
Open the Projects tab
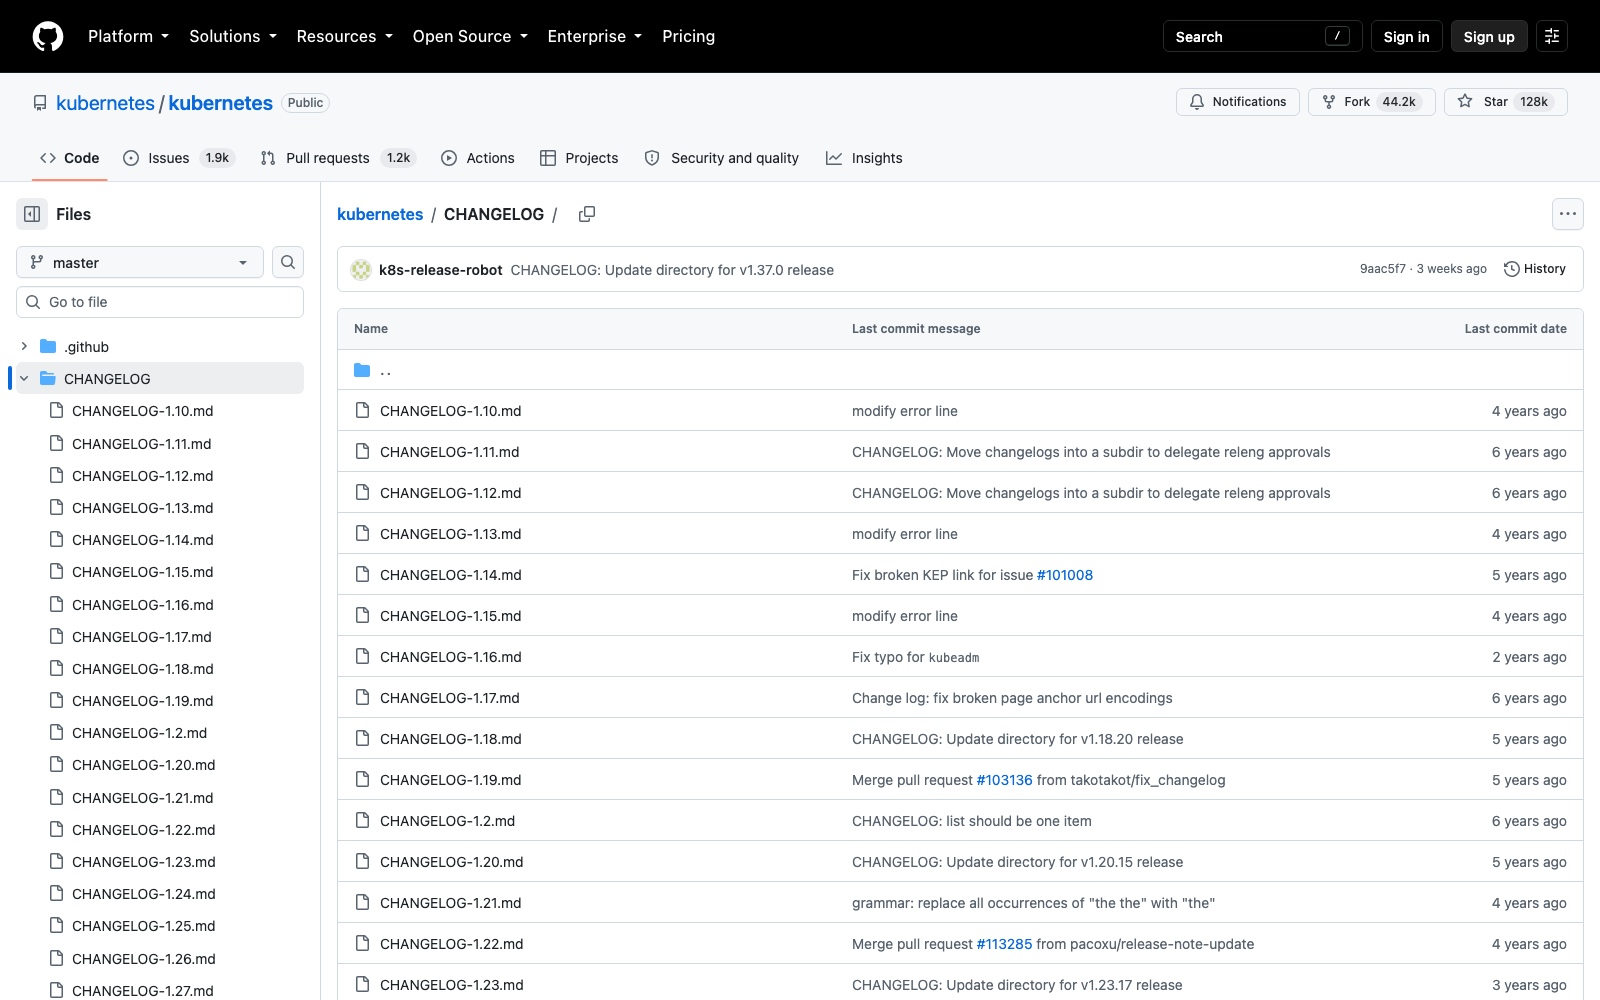(579, 158)
